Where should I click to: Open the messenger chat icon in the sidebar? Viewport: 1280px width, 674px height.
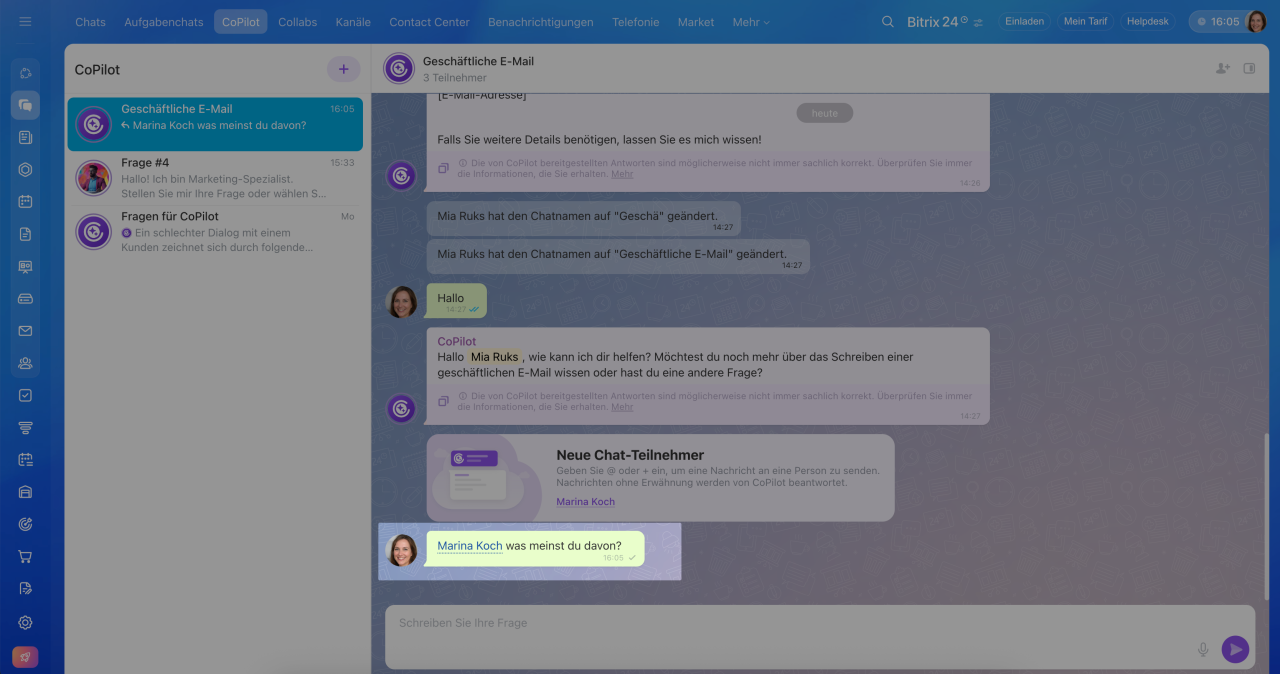(25, 105)
